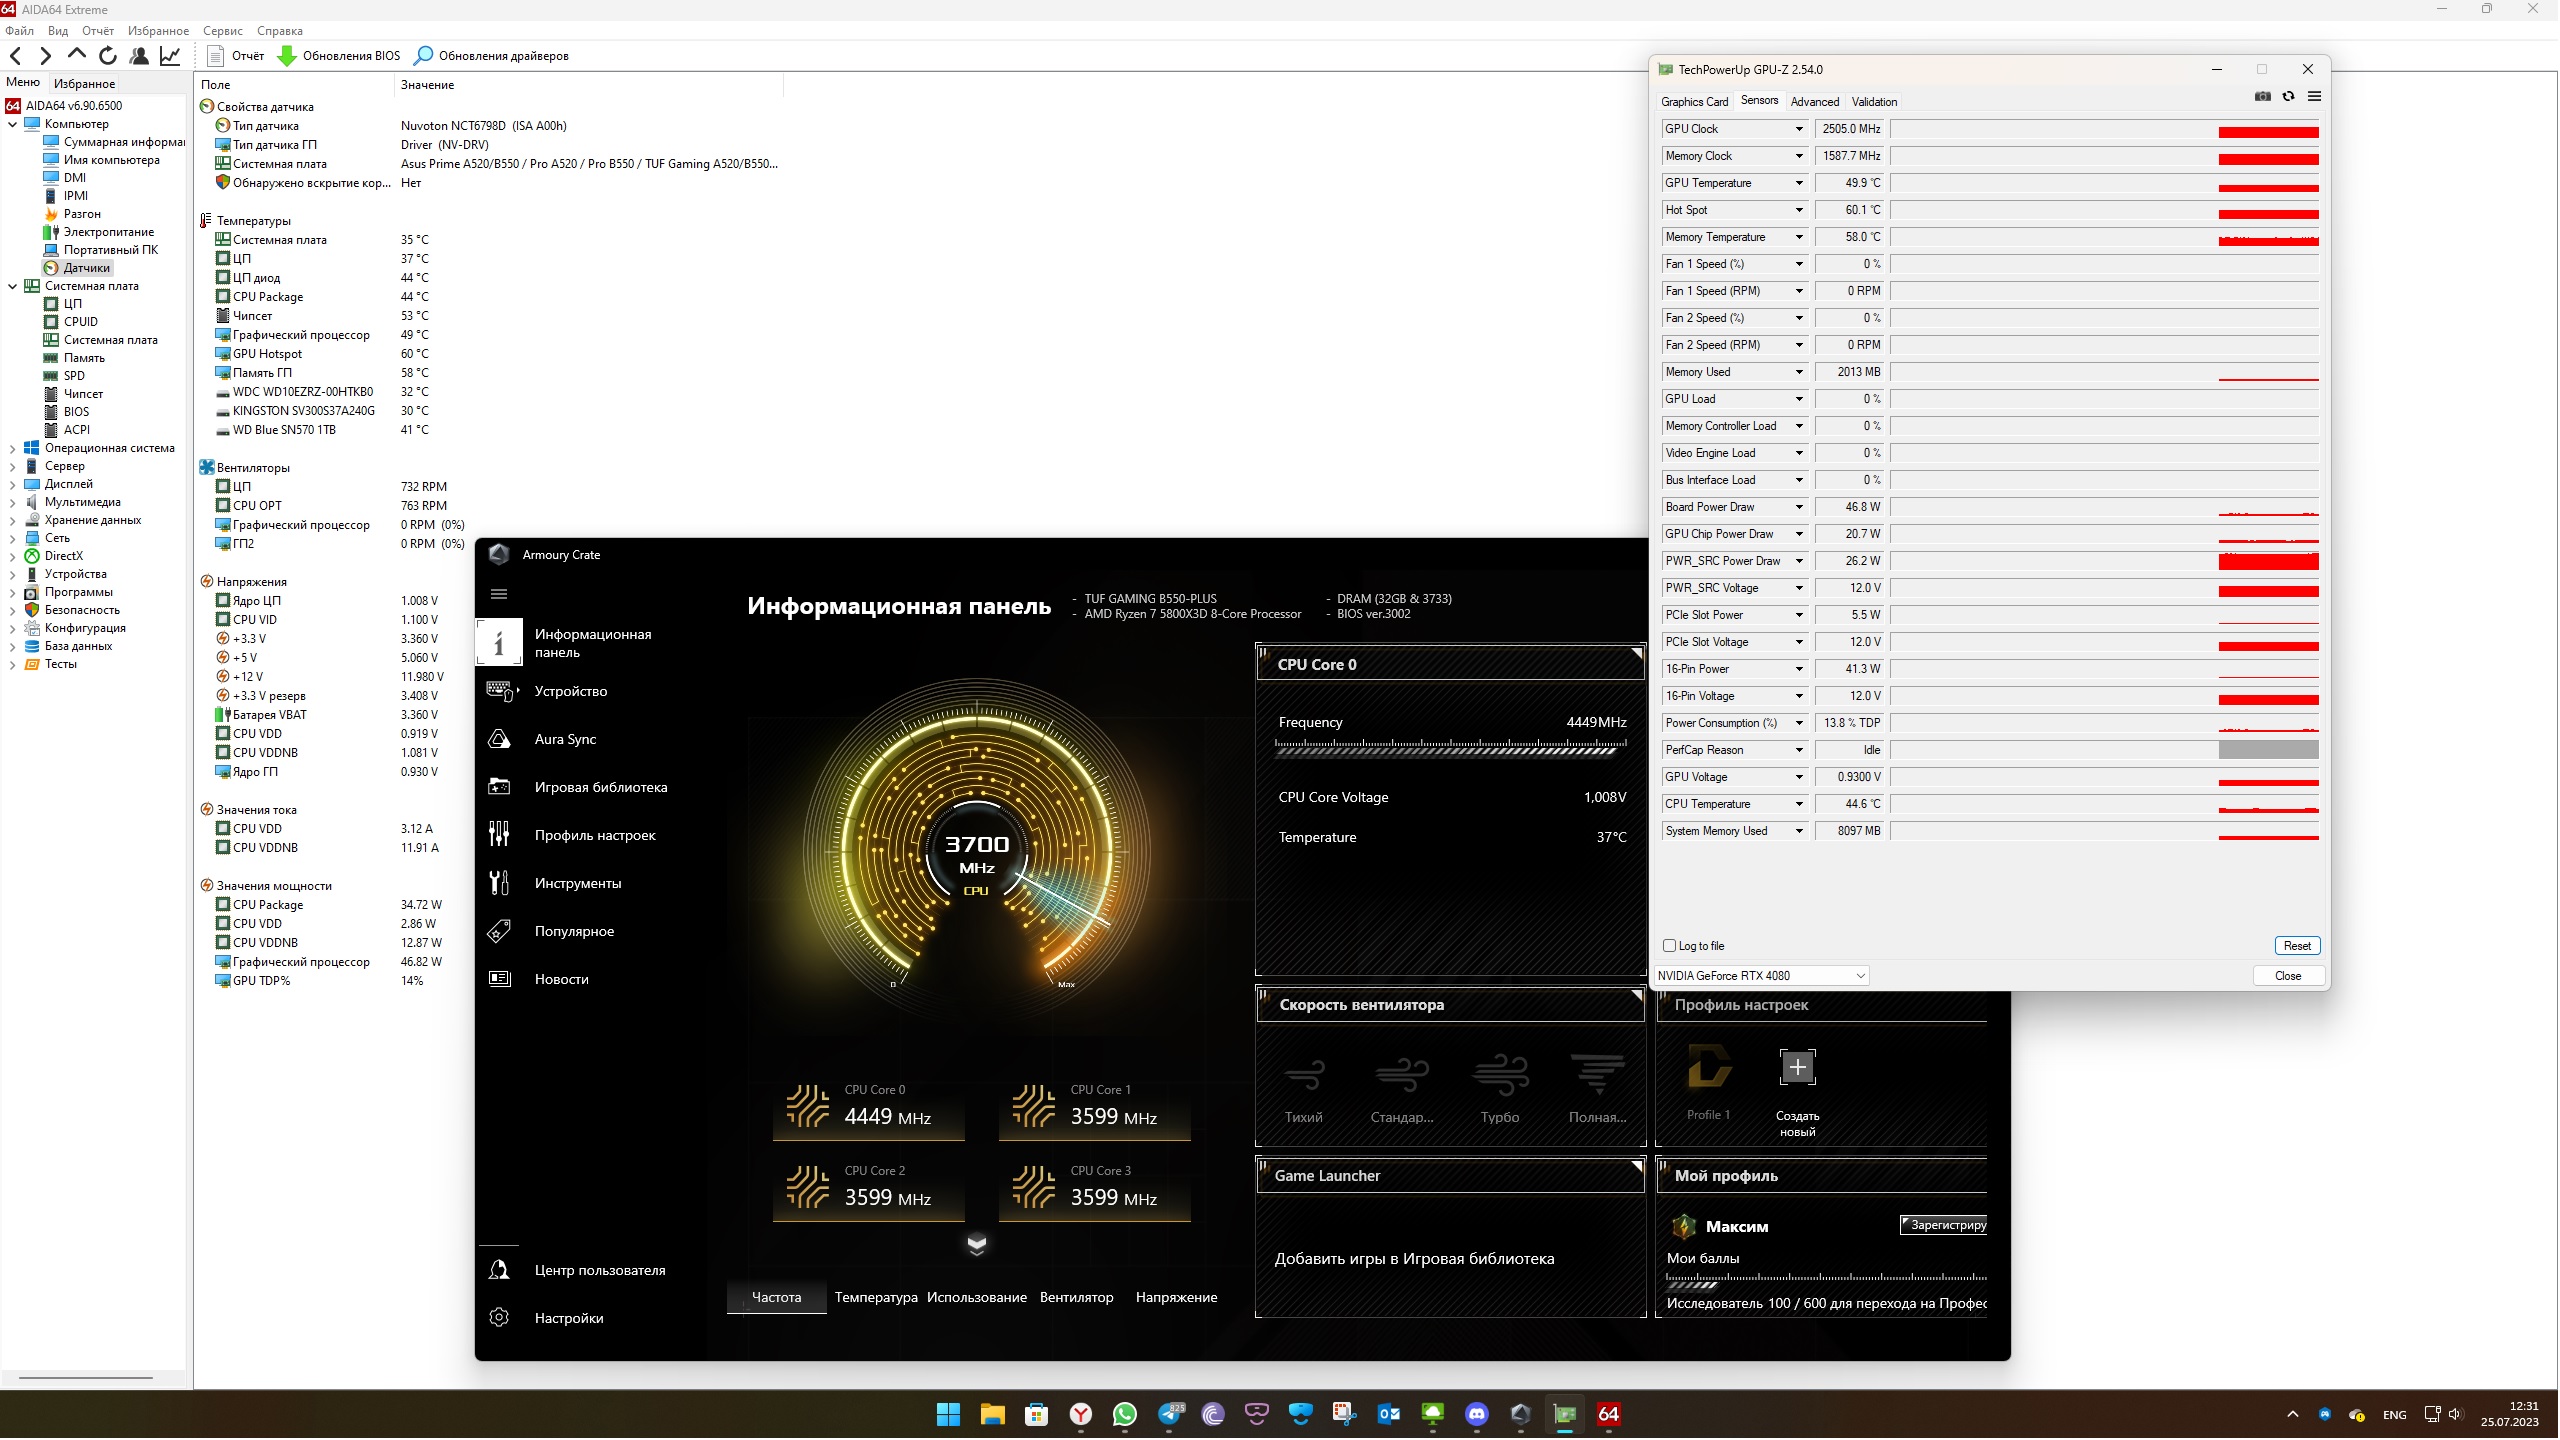Click the Обновления BIOS toolbar button
2560x1440 pixels.
pos(339,56)
